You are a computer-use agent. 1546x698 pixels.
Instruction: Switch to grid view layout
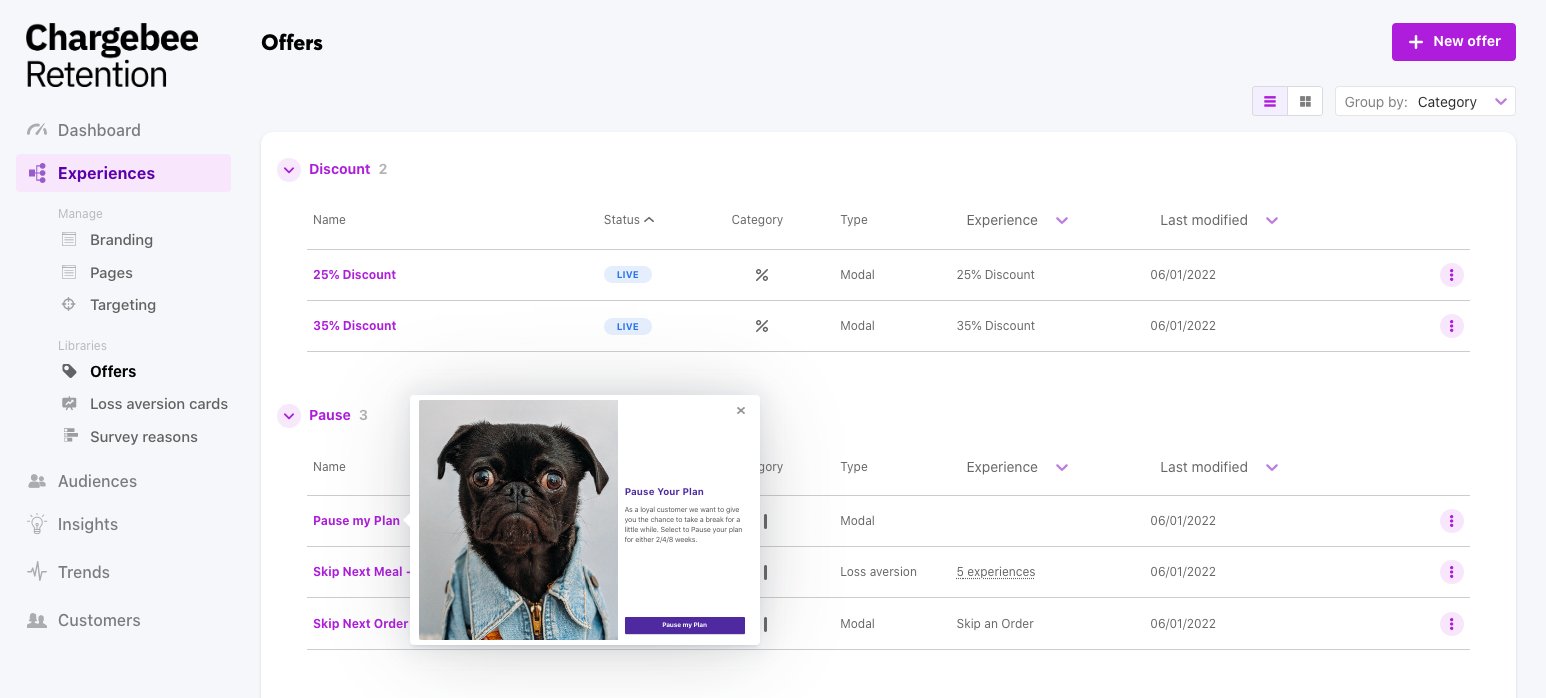pyautogui.click(x=1305, y=102)
